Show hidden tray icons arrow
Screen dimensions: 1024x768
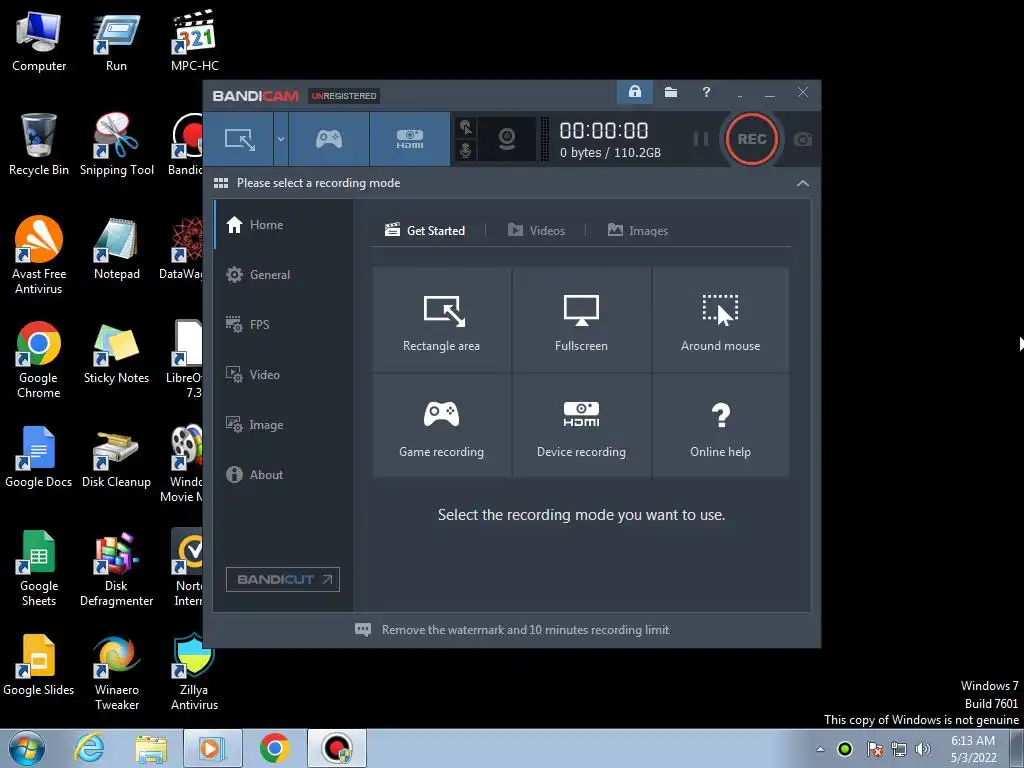(x=820, y=749)
